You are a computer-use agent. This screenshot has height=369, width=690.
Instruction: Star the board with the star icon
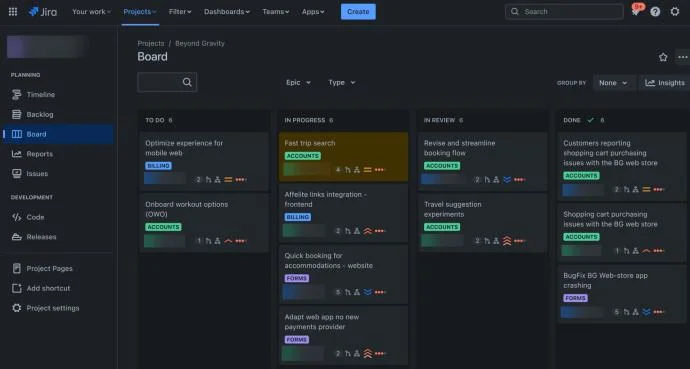click(663, 57)
